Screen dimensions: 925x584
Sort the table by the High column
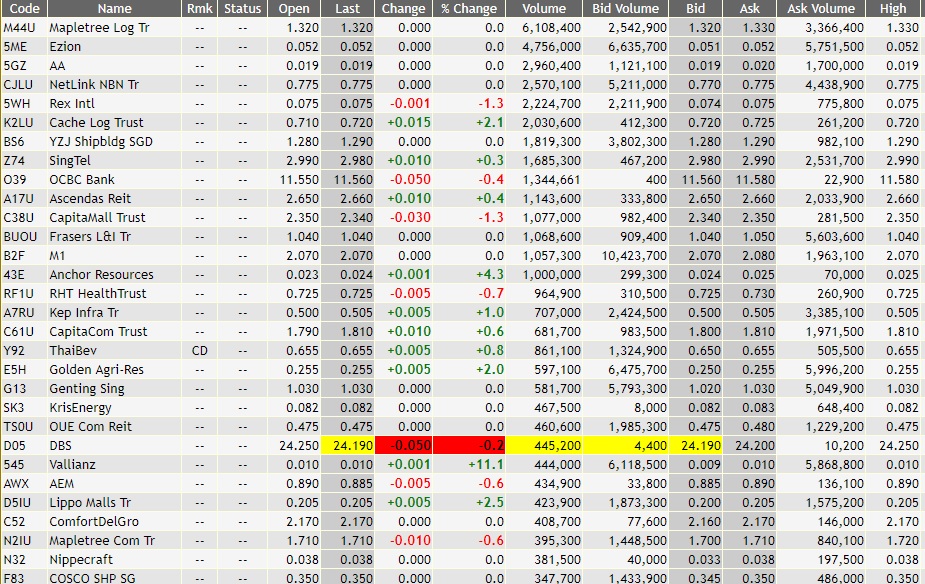pos(893,8)
